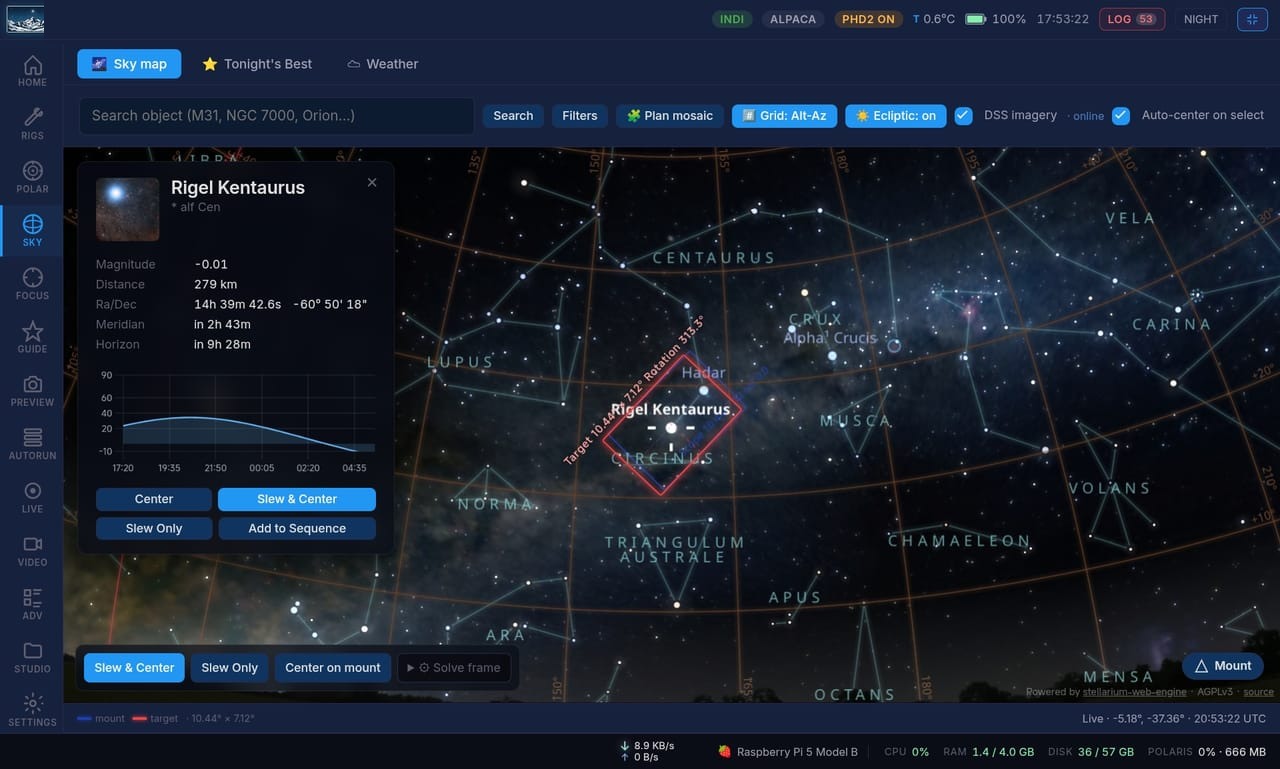This screenshot has height=769, width=1280.
Task: Uncheck the DSS imagery checkbox
Action: tap(963, 115)
